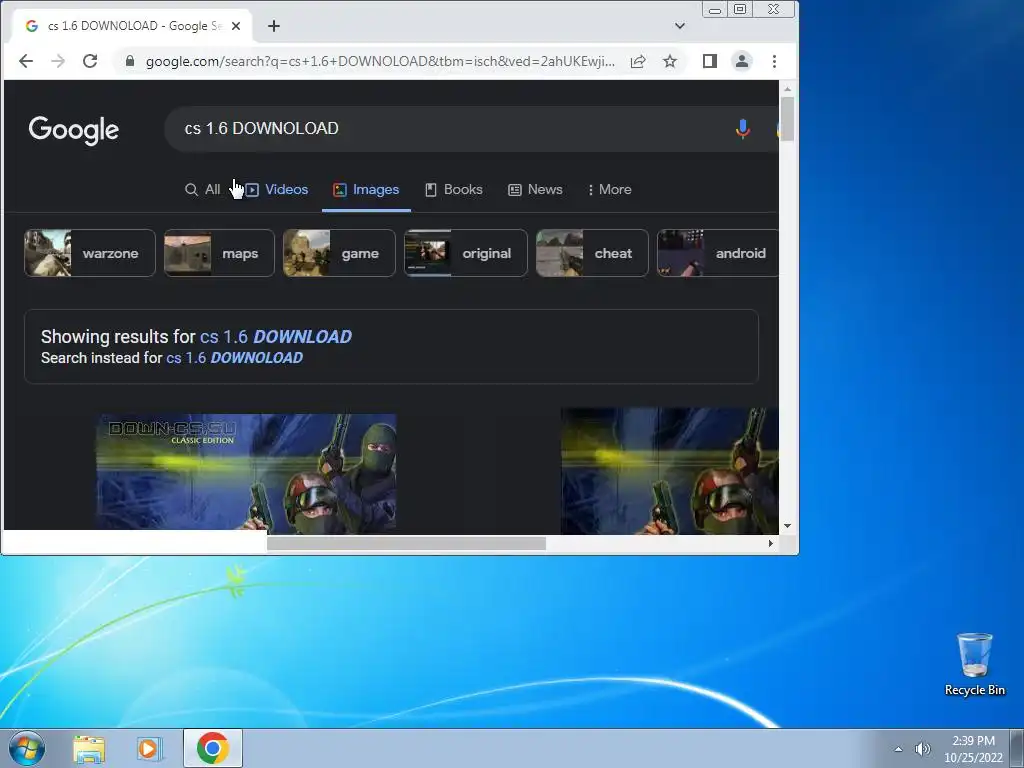Filter images by the game chip
Viewport: 1024px width, 768px height.
[340, 253]
